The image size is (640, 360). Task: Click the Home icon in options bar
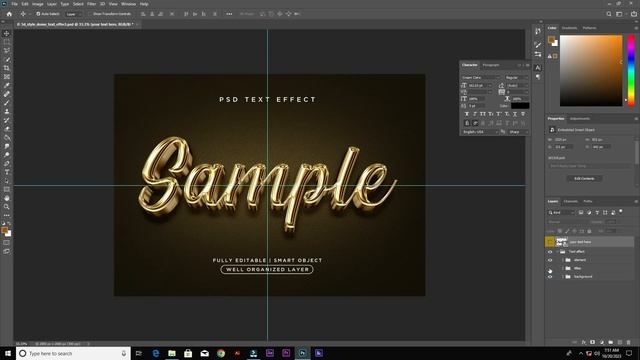click(x=9, y=14)
